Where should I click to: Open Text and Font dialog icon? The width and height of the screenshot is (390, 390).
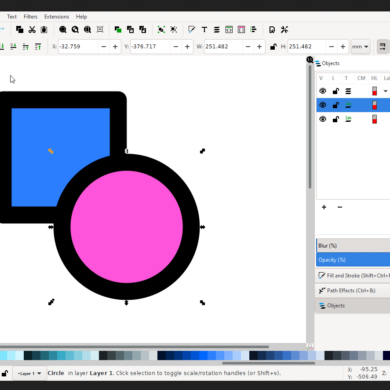coord(204,30)
